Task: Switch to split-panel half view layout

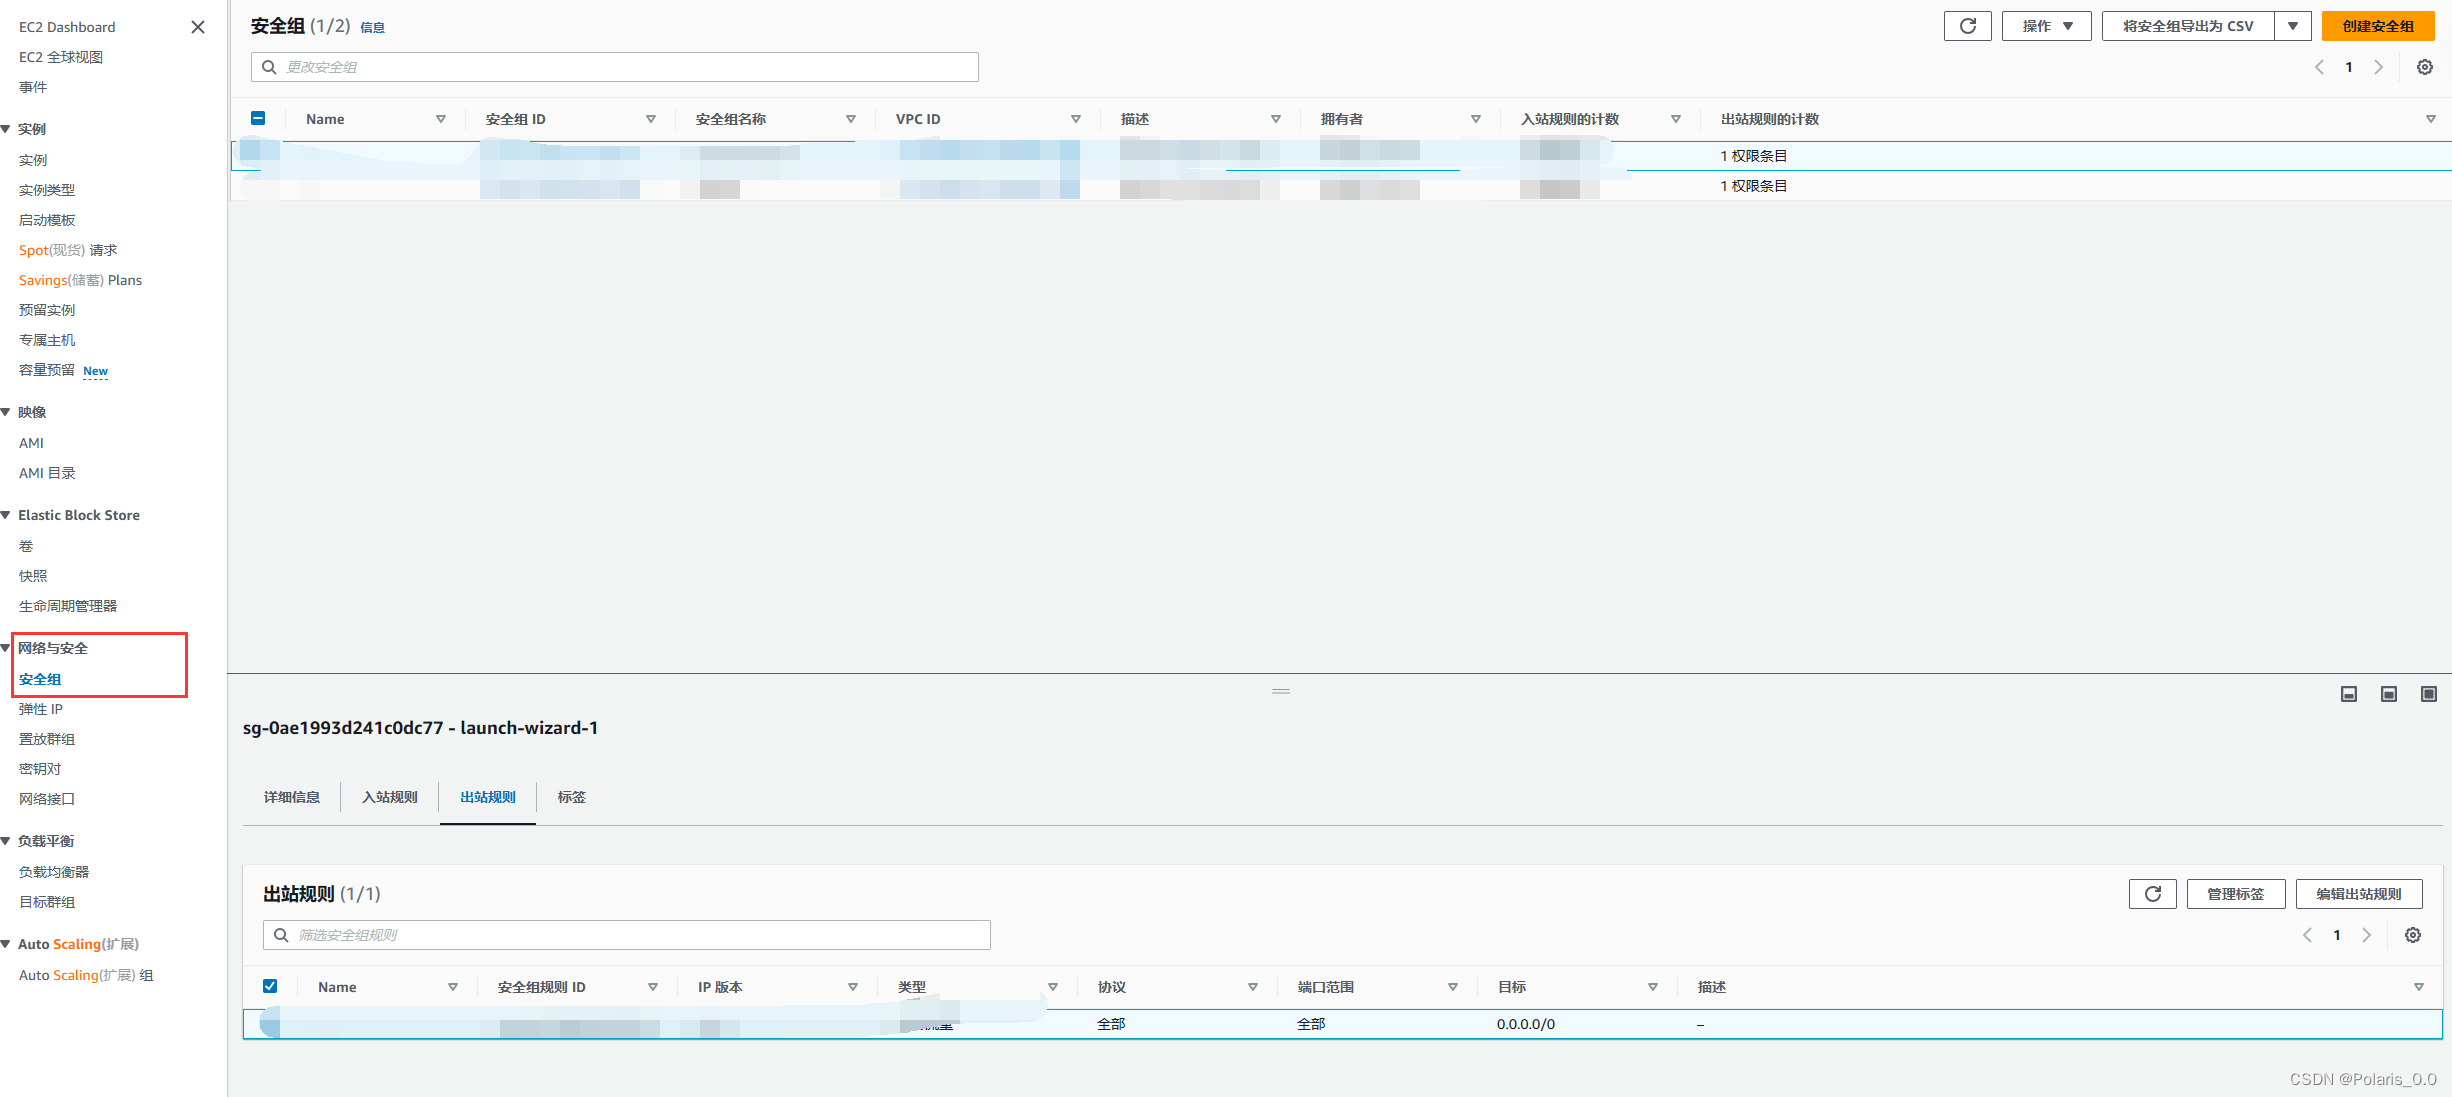Action: pos(2389,693)
